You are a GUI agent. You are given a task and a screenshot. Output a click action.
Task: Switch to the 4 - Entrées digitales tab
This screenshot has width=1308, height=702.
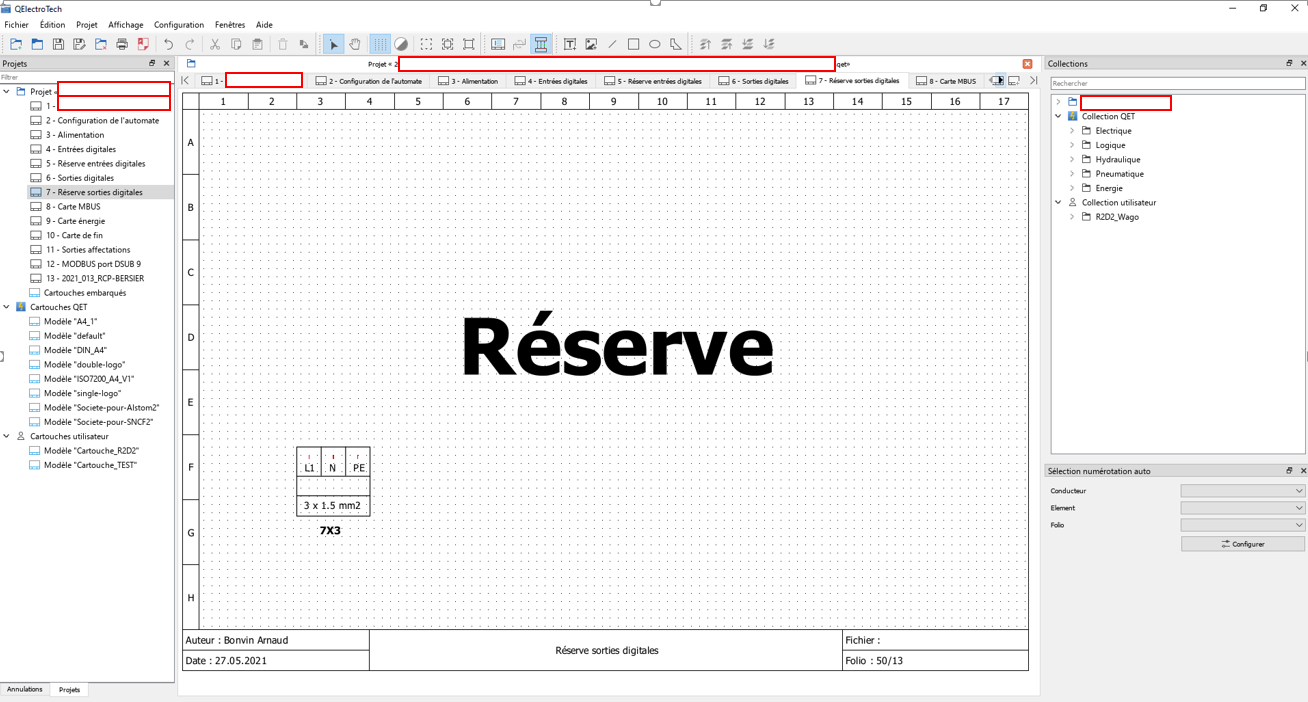[551, 81]
